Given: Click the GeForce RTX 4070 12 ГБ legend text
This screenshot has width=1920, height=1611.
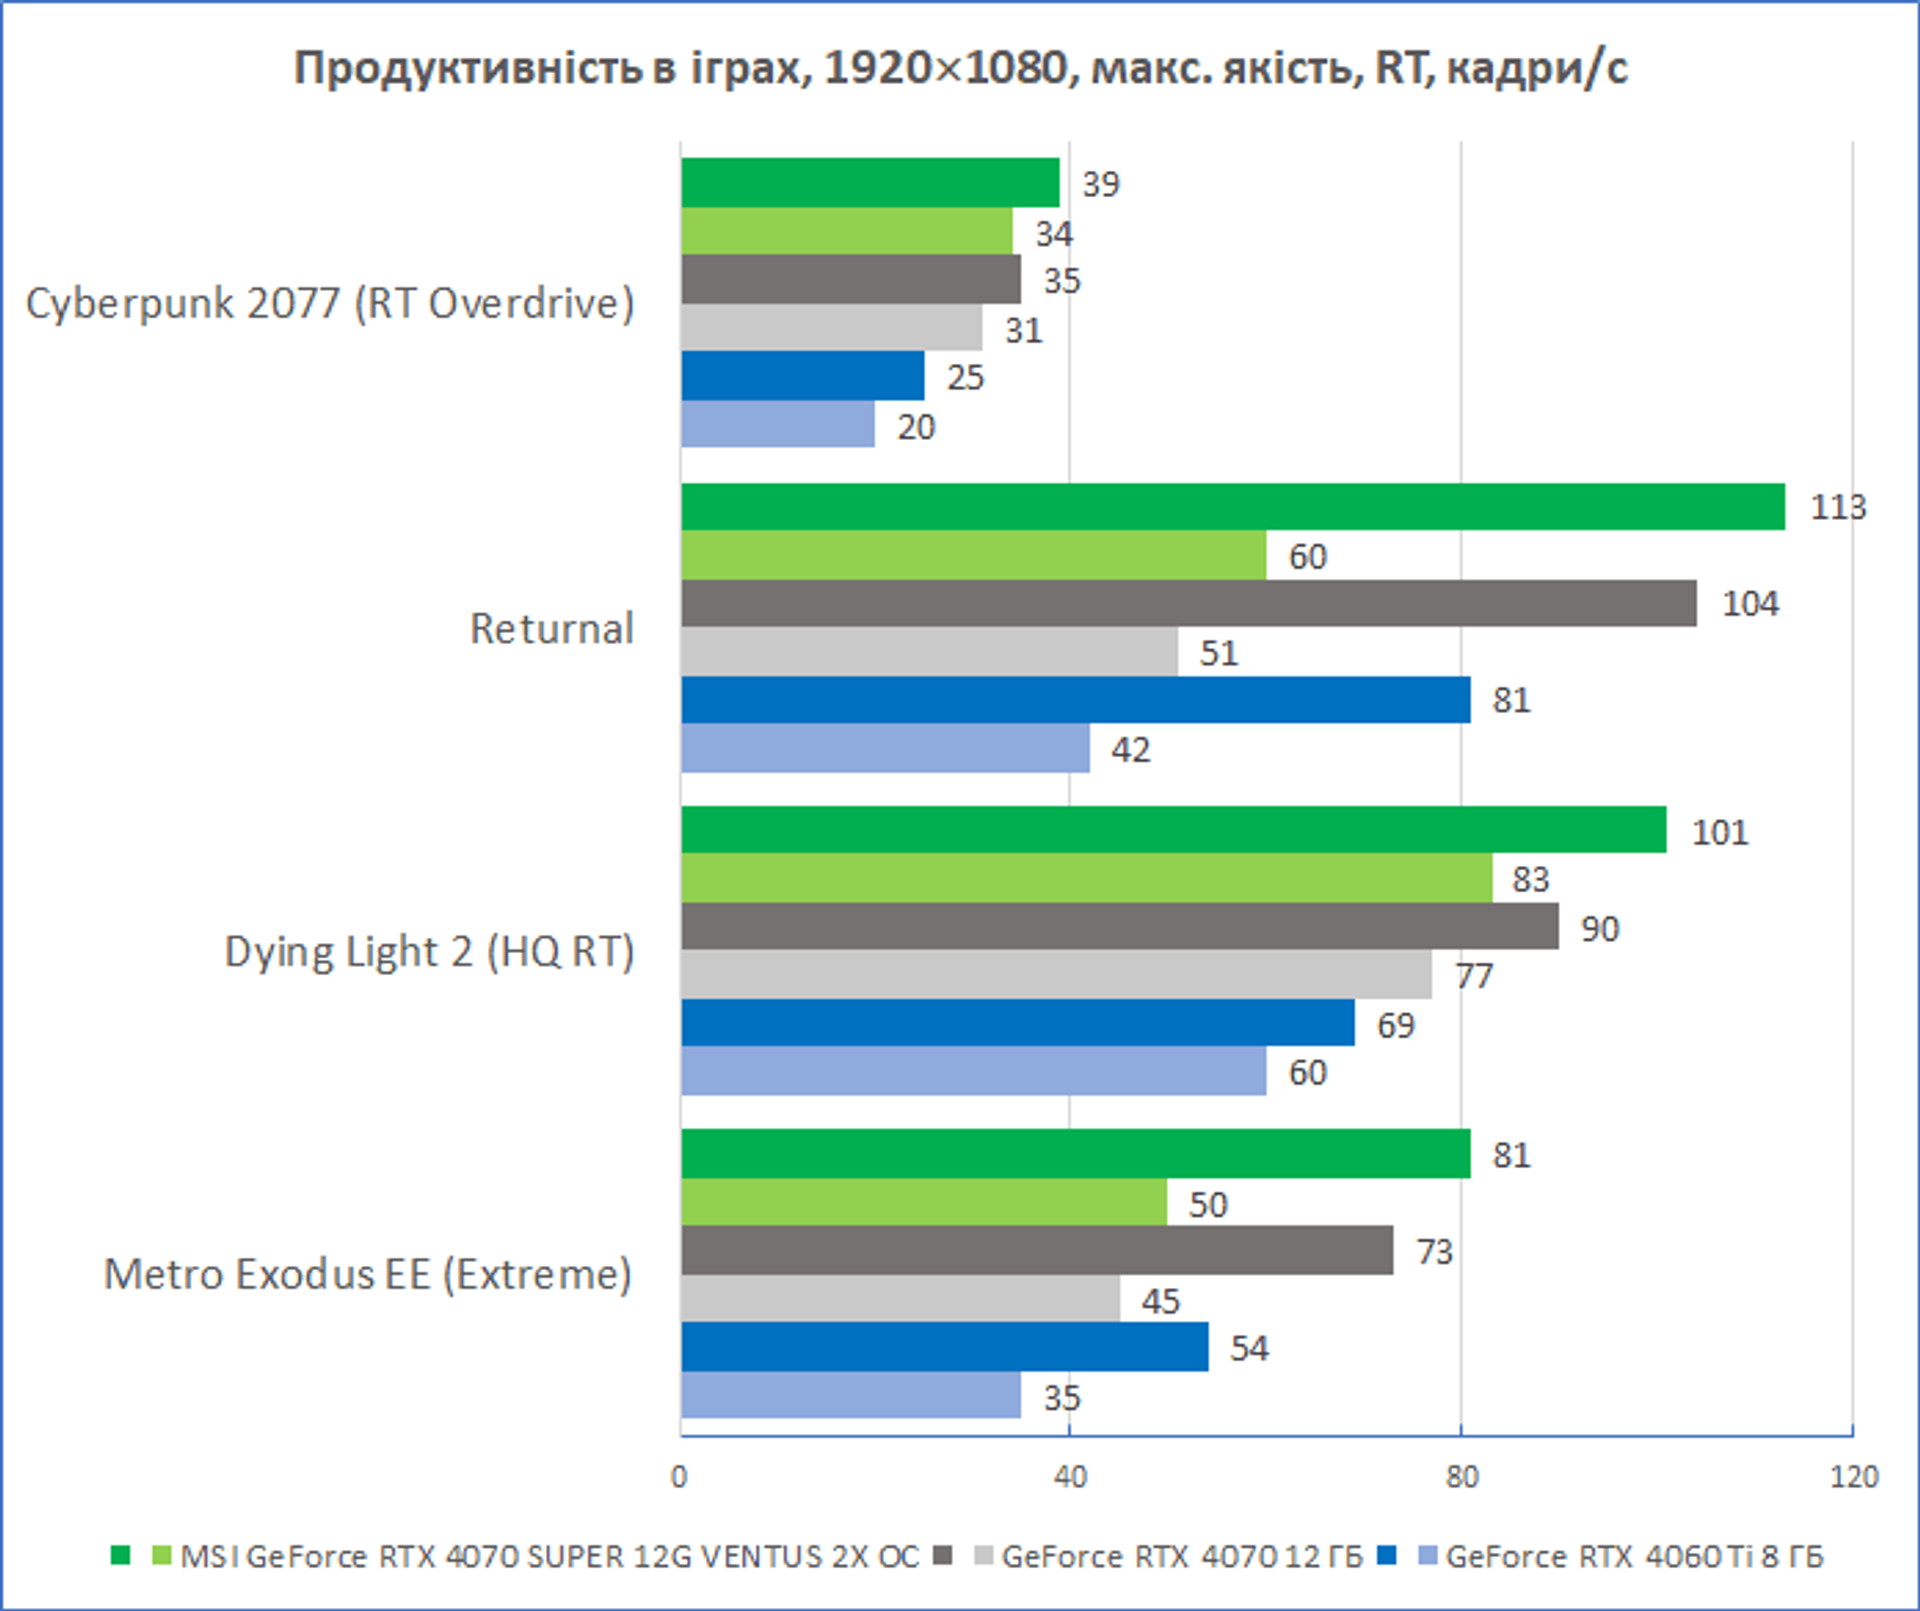Looking at the screenshot, I should [x=1182, y=1556].
